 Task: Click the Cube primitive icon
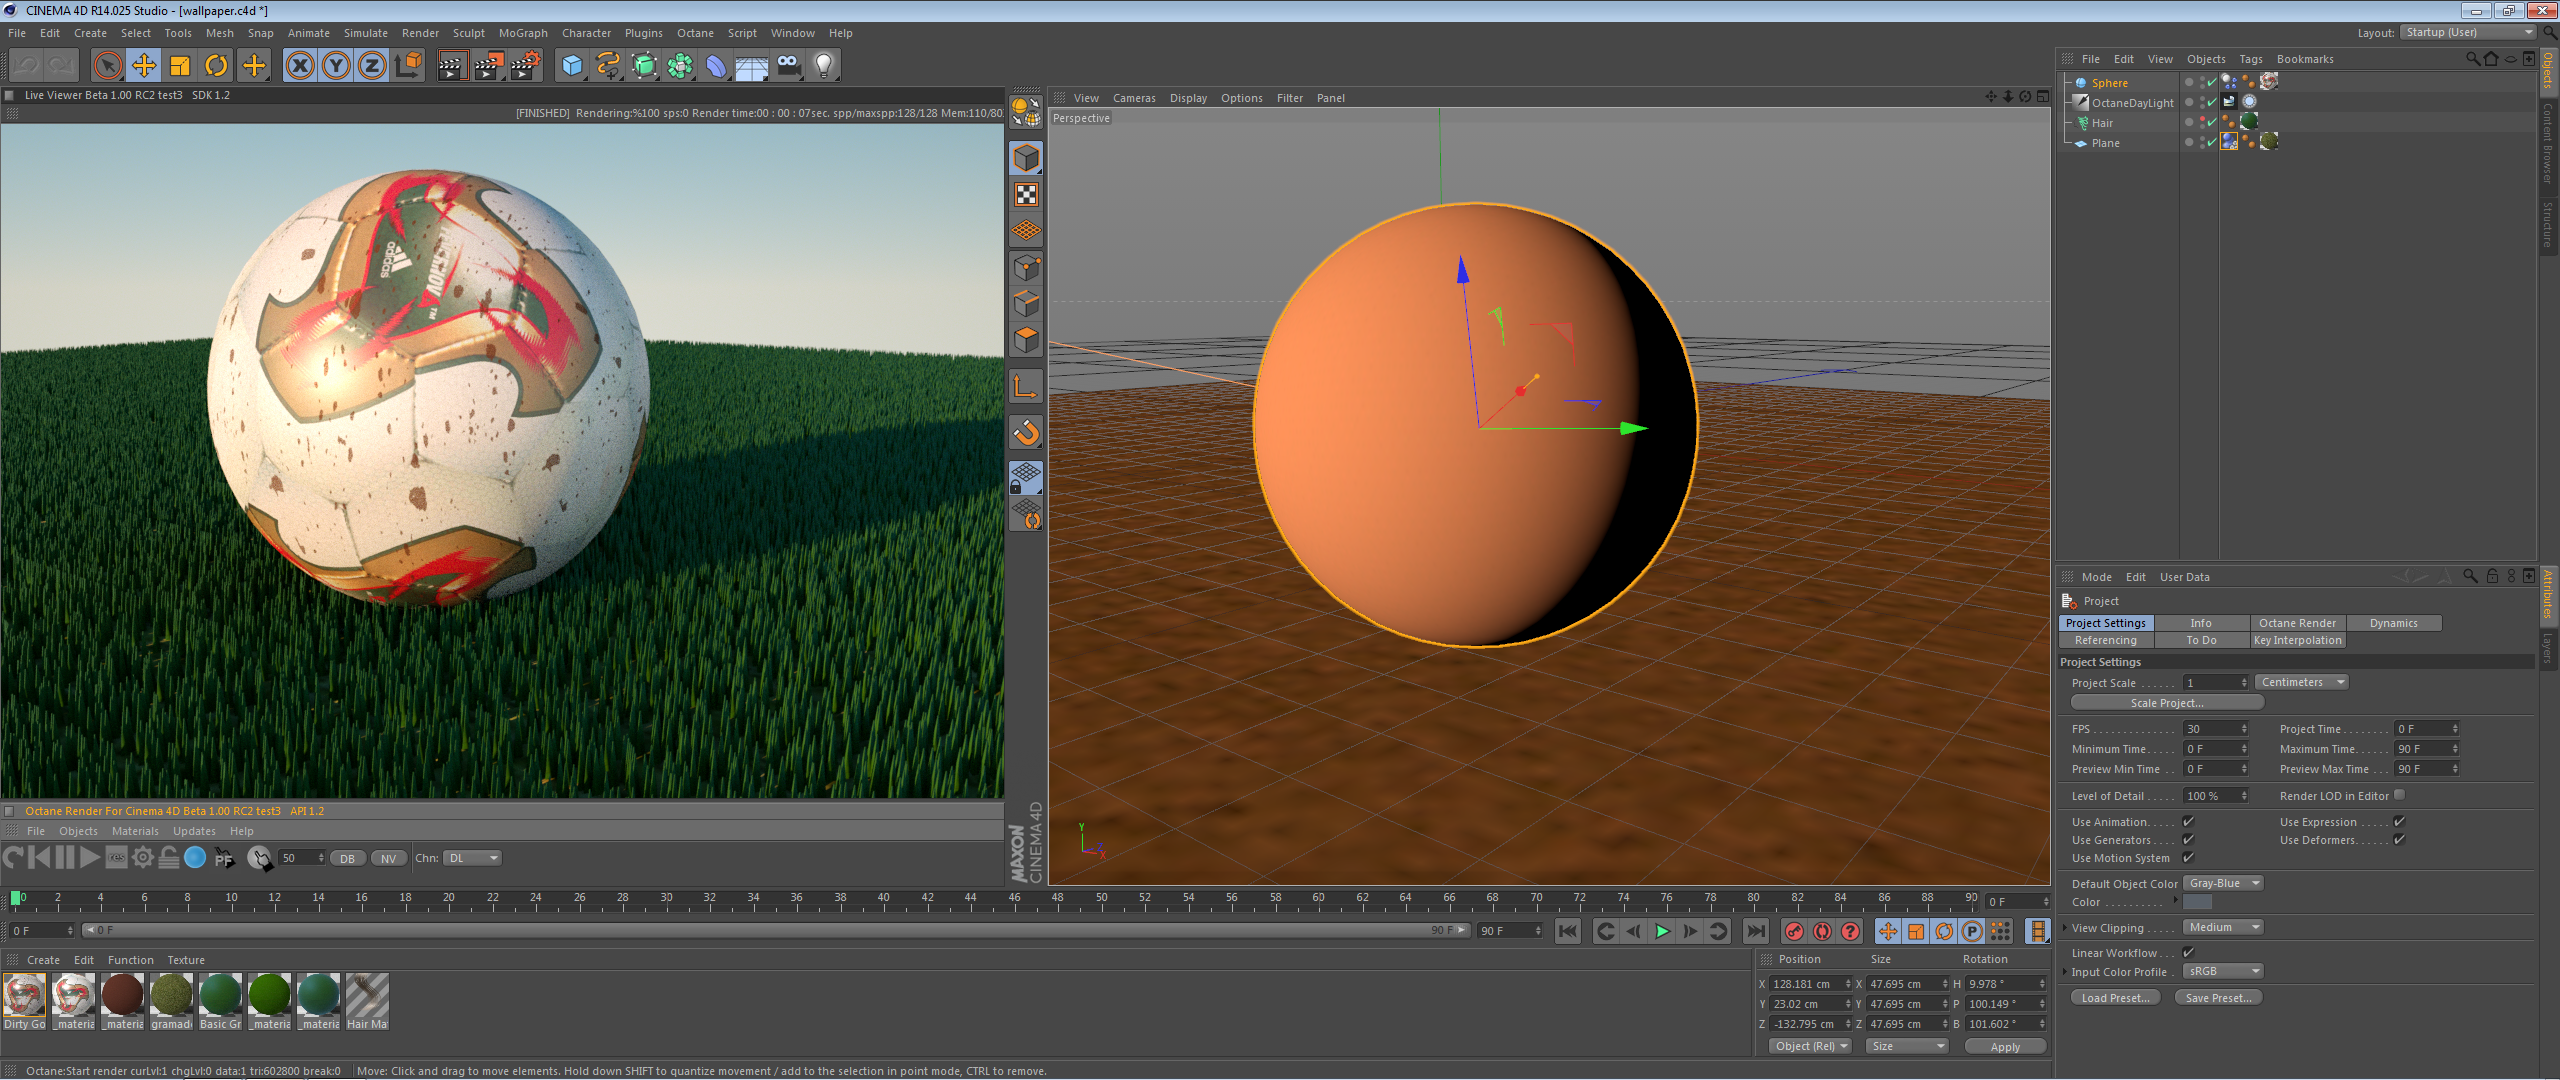point(572,66)
